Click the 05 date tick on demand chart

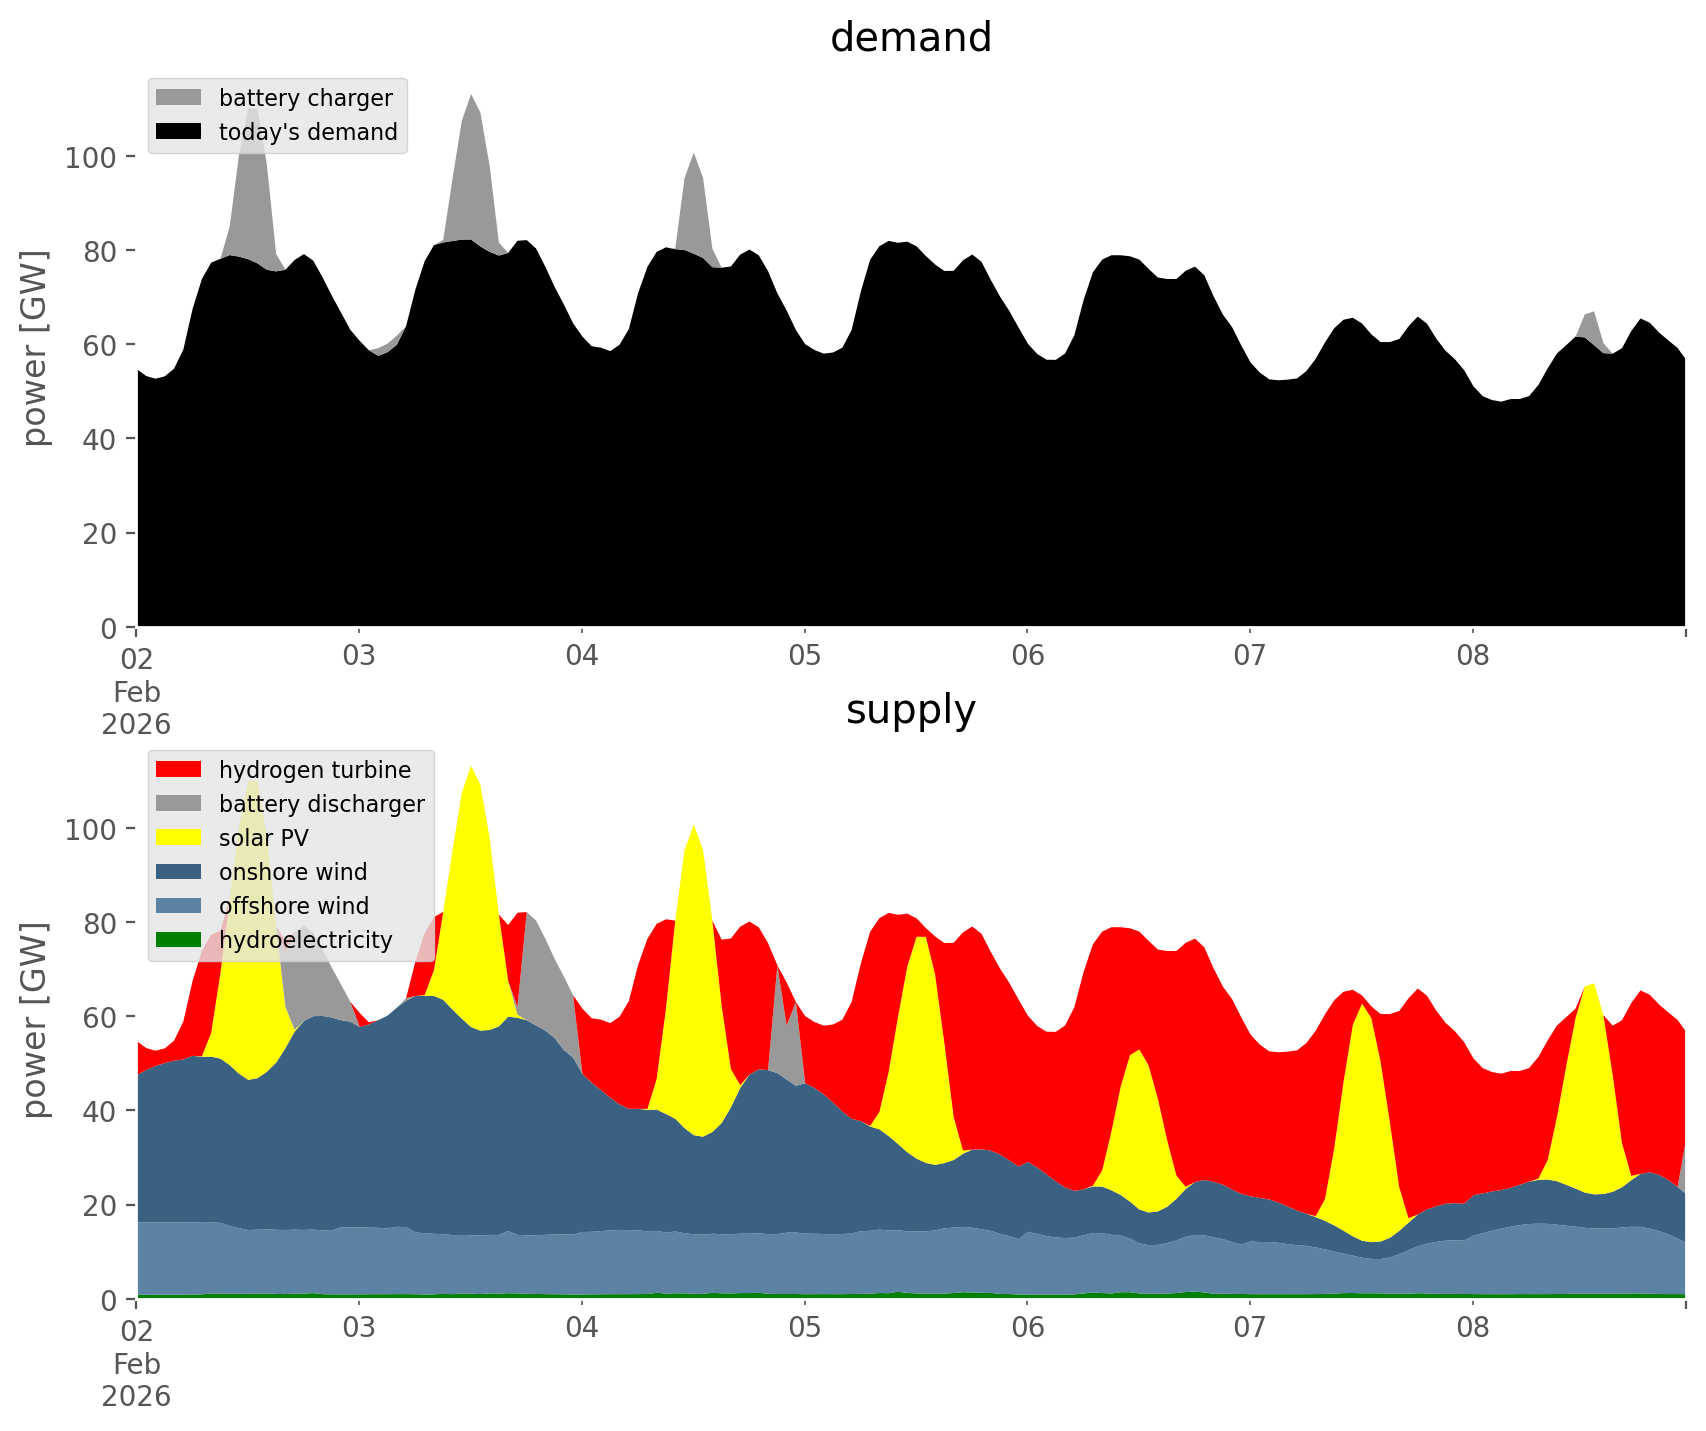(804, 657)
